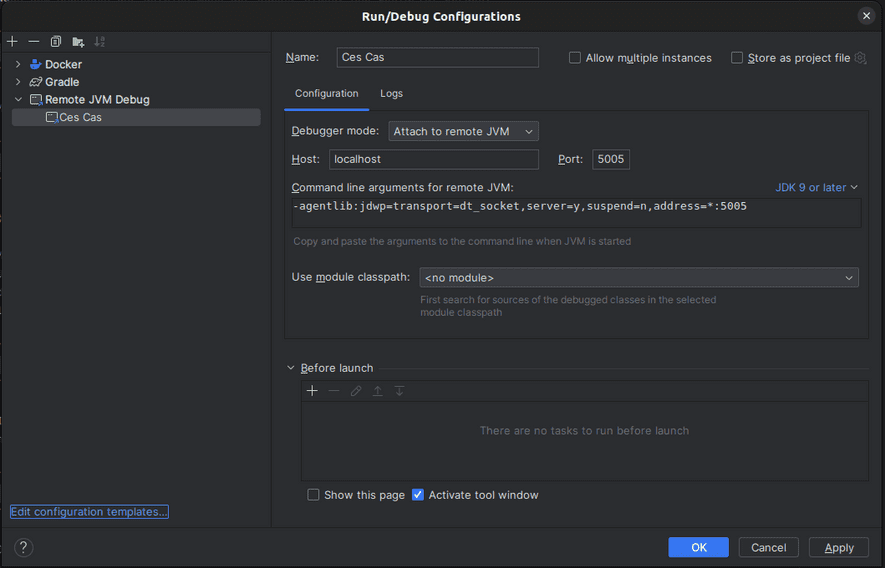This screenshot has height=568, width=885.
Task: Click the Name input field
Action: pyautogui.click(x=437, y=57)
